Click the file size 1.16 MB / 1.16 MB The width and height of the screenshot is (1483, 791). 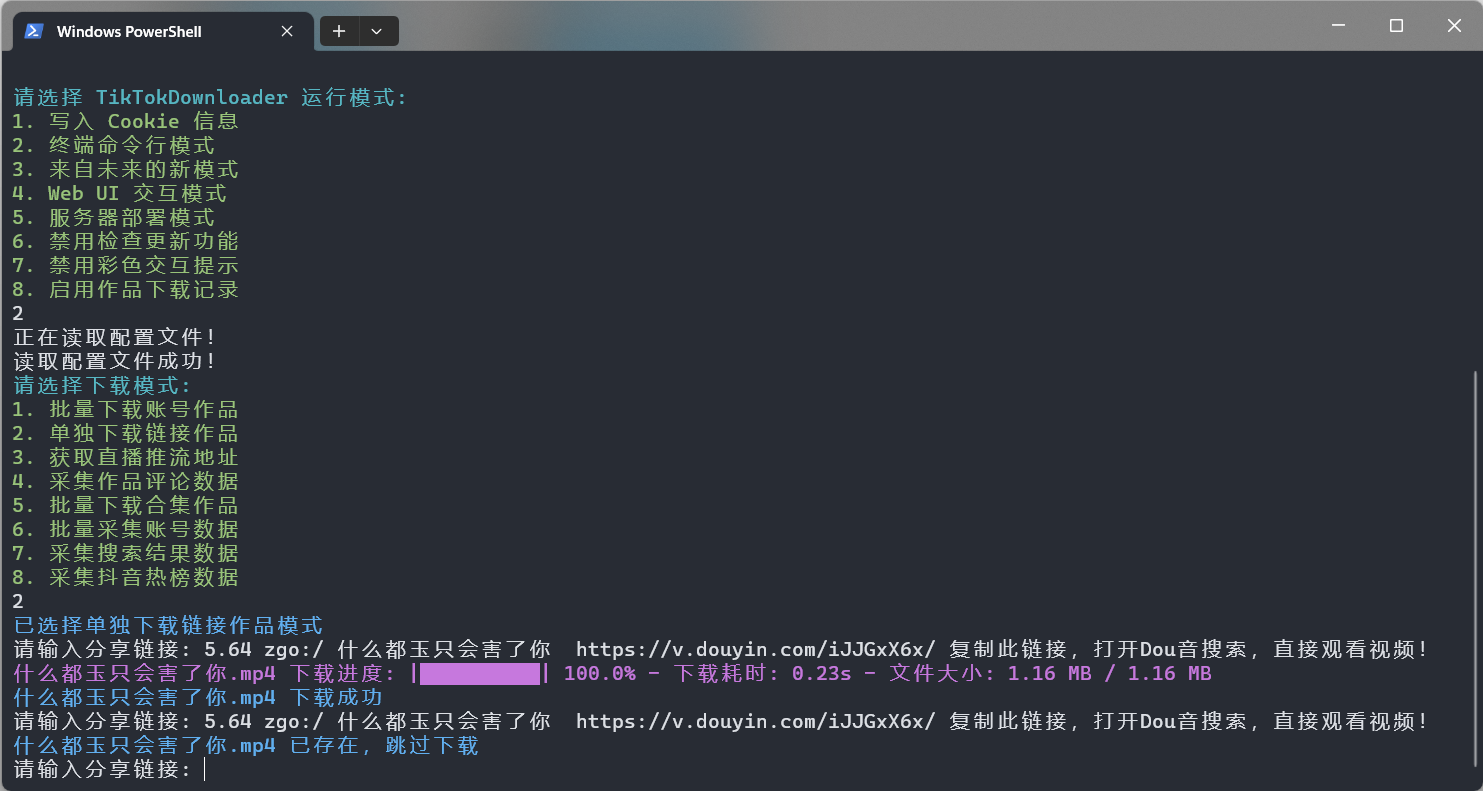click(1110, 673)
